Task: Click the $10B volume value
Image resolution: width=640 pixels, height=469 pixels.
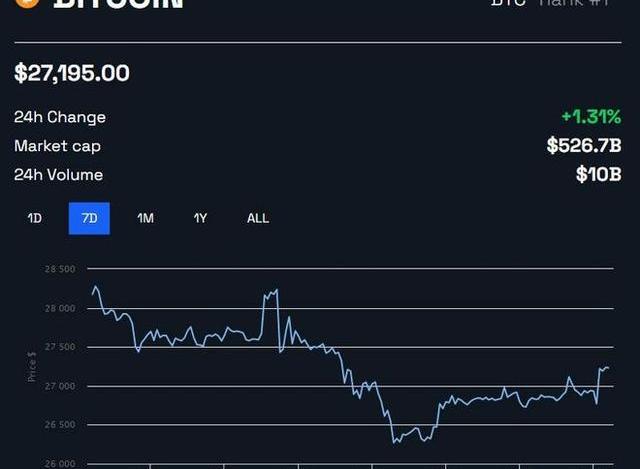Action: pyautogui.click(x=599, y=174)
